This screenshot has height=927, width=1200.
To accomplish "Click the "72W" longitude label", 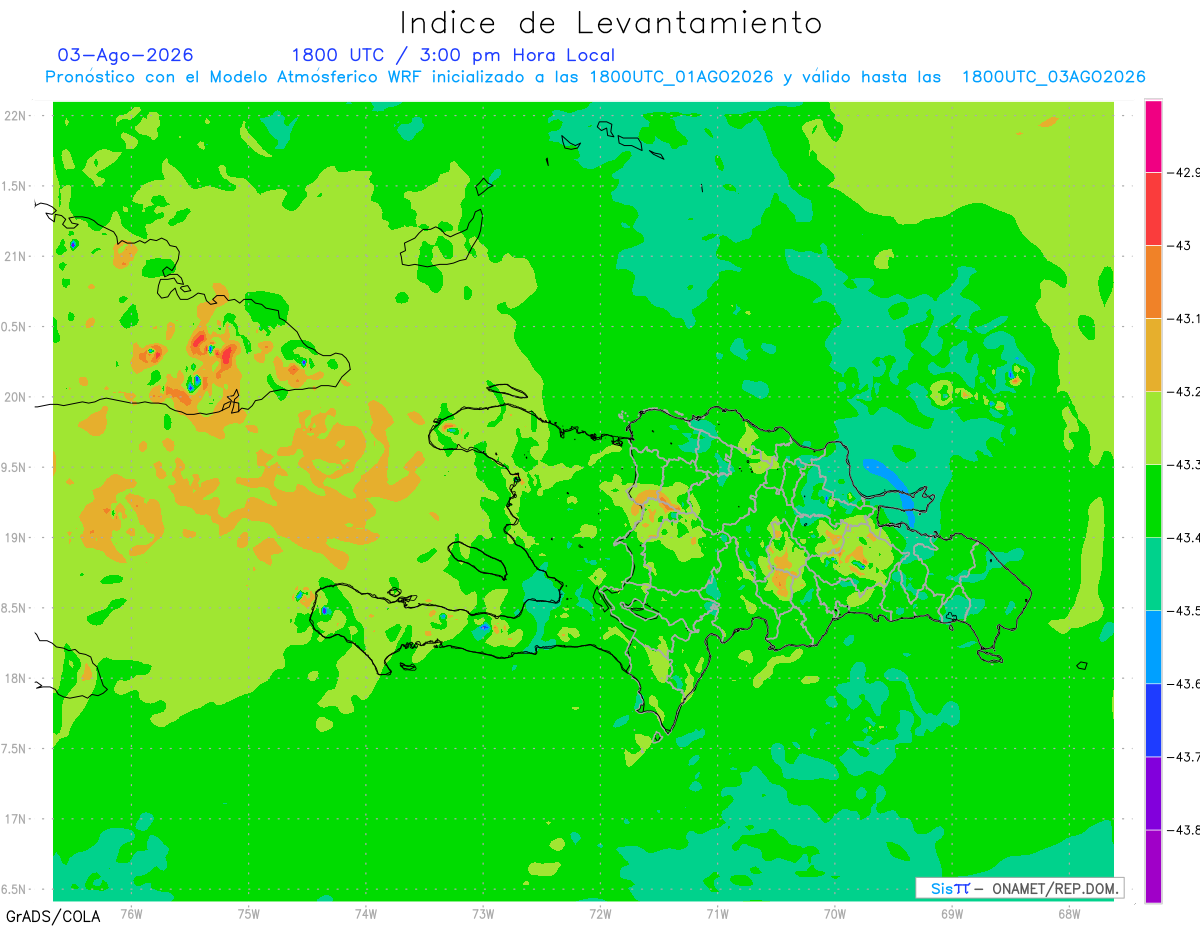I will 600,914.
